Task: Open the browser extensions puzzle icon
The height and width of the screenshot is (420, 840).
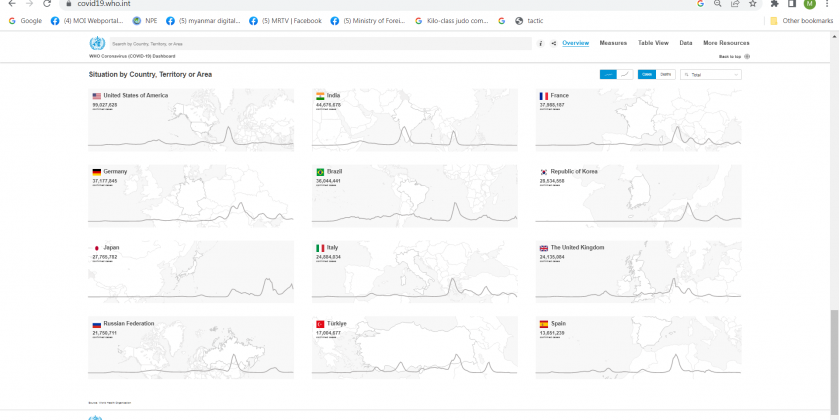Action: 775,4
